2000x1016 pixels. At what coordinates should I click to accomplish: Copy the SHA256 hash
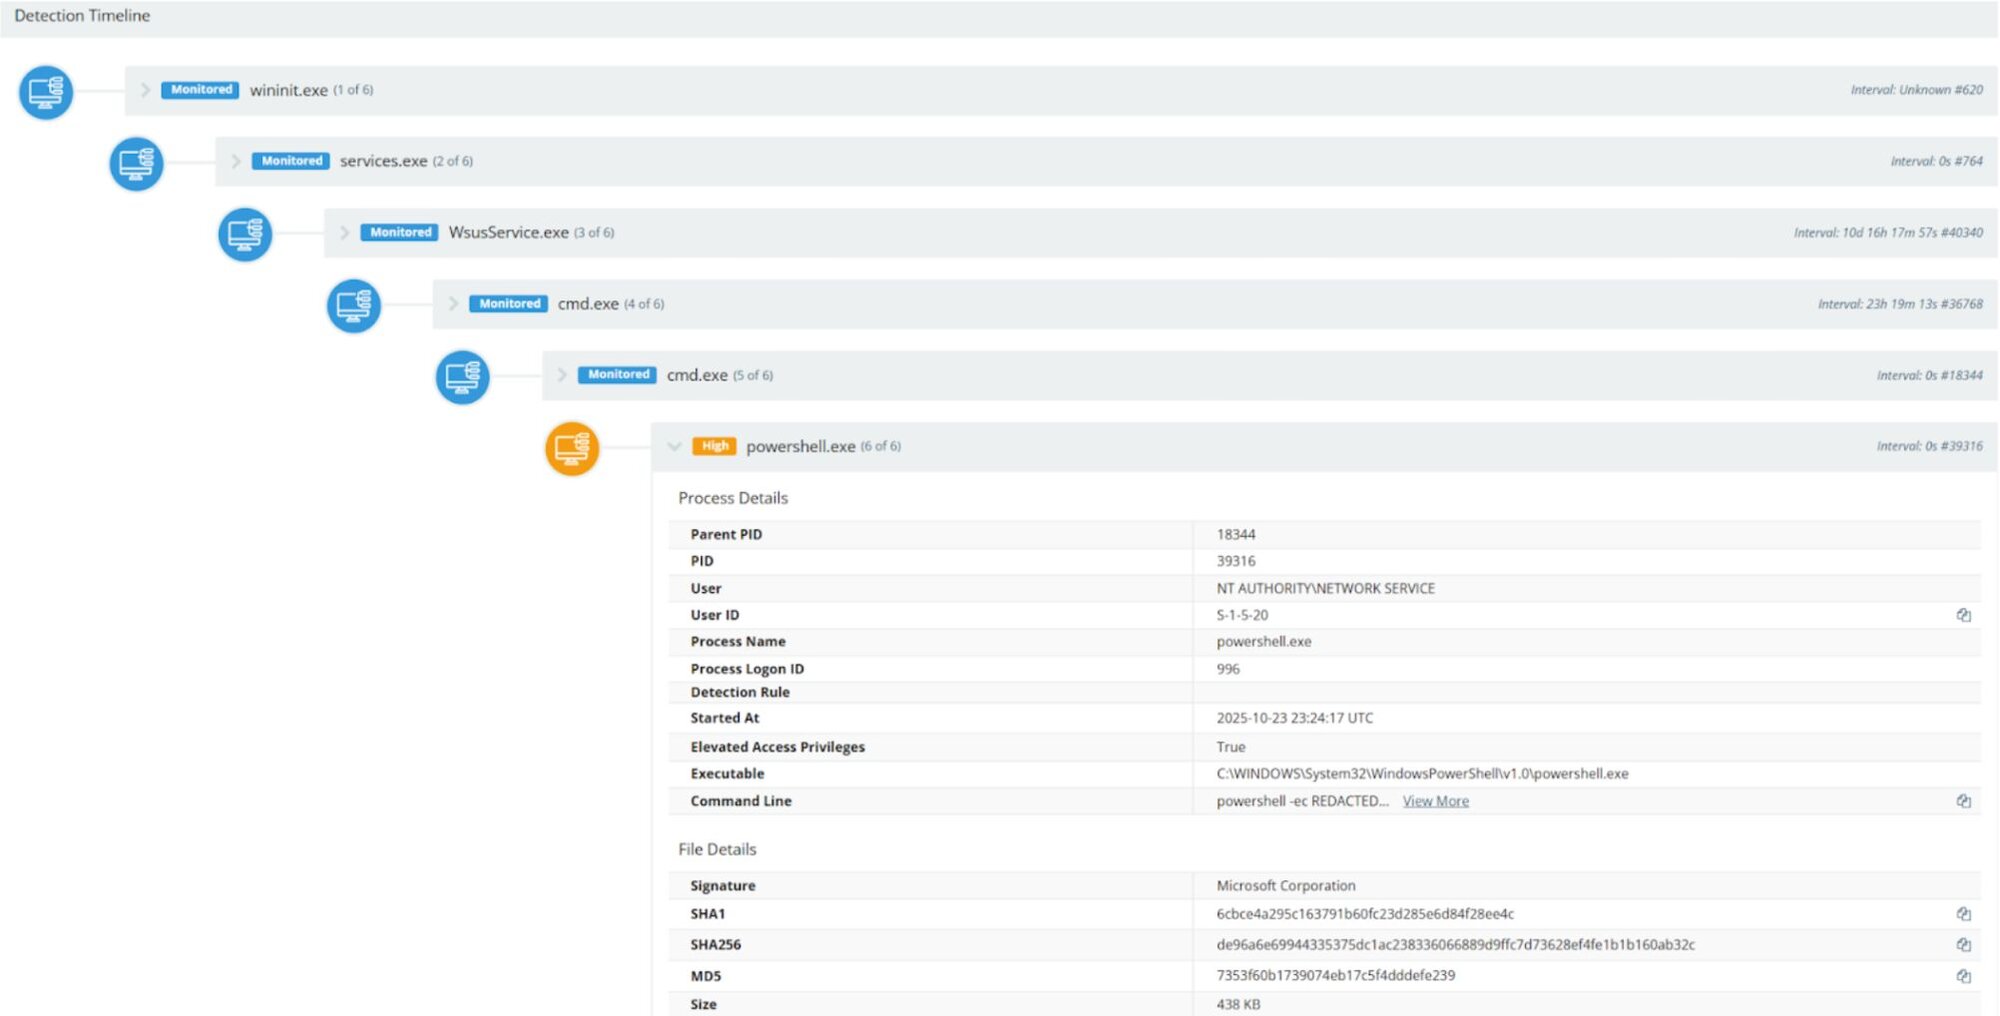1963,945
